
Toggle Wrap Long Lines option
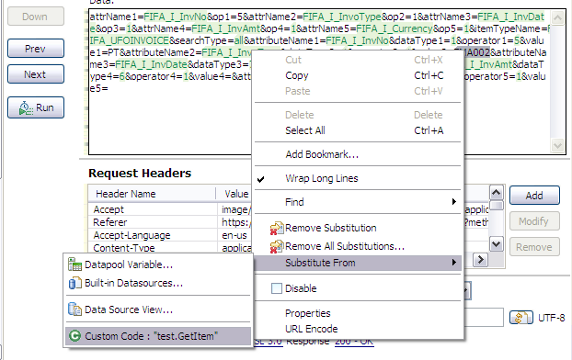[x=359, y=178]
